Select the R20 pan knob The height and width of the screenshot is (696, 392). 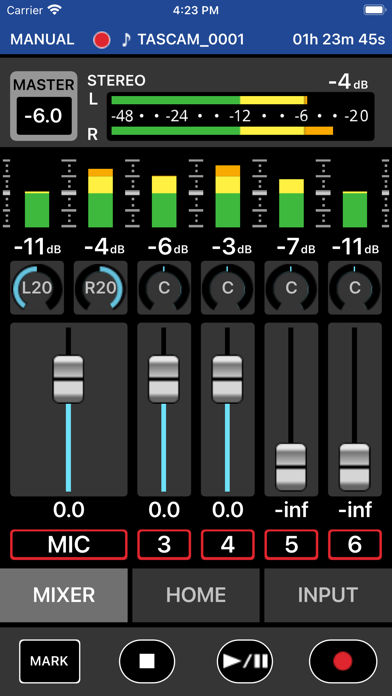tap(101, 288)
